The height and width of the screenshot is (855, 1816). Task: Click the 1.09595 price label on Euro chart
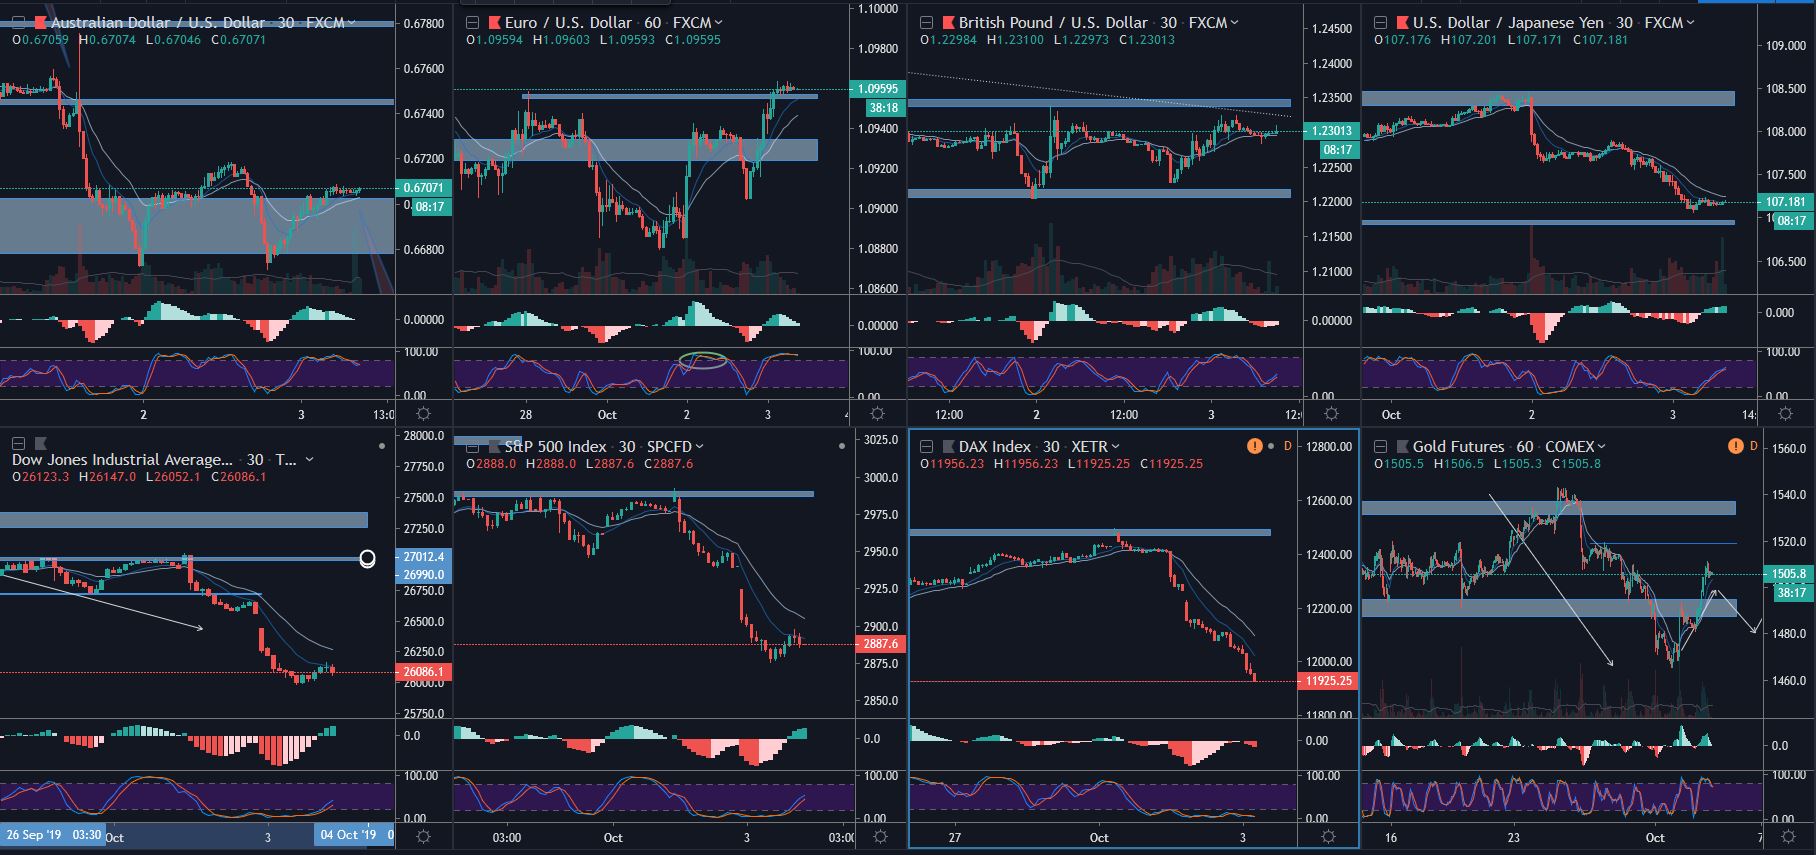click(877, 89)
